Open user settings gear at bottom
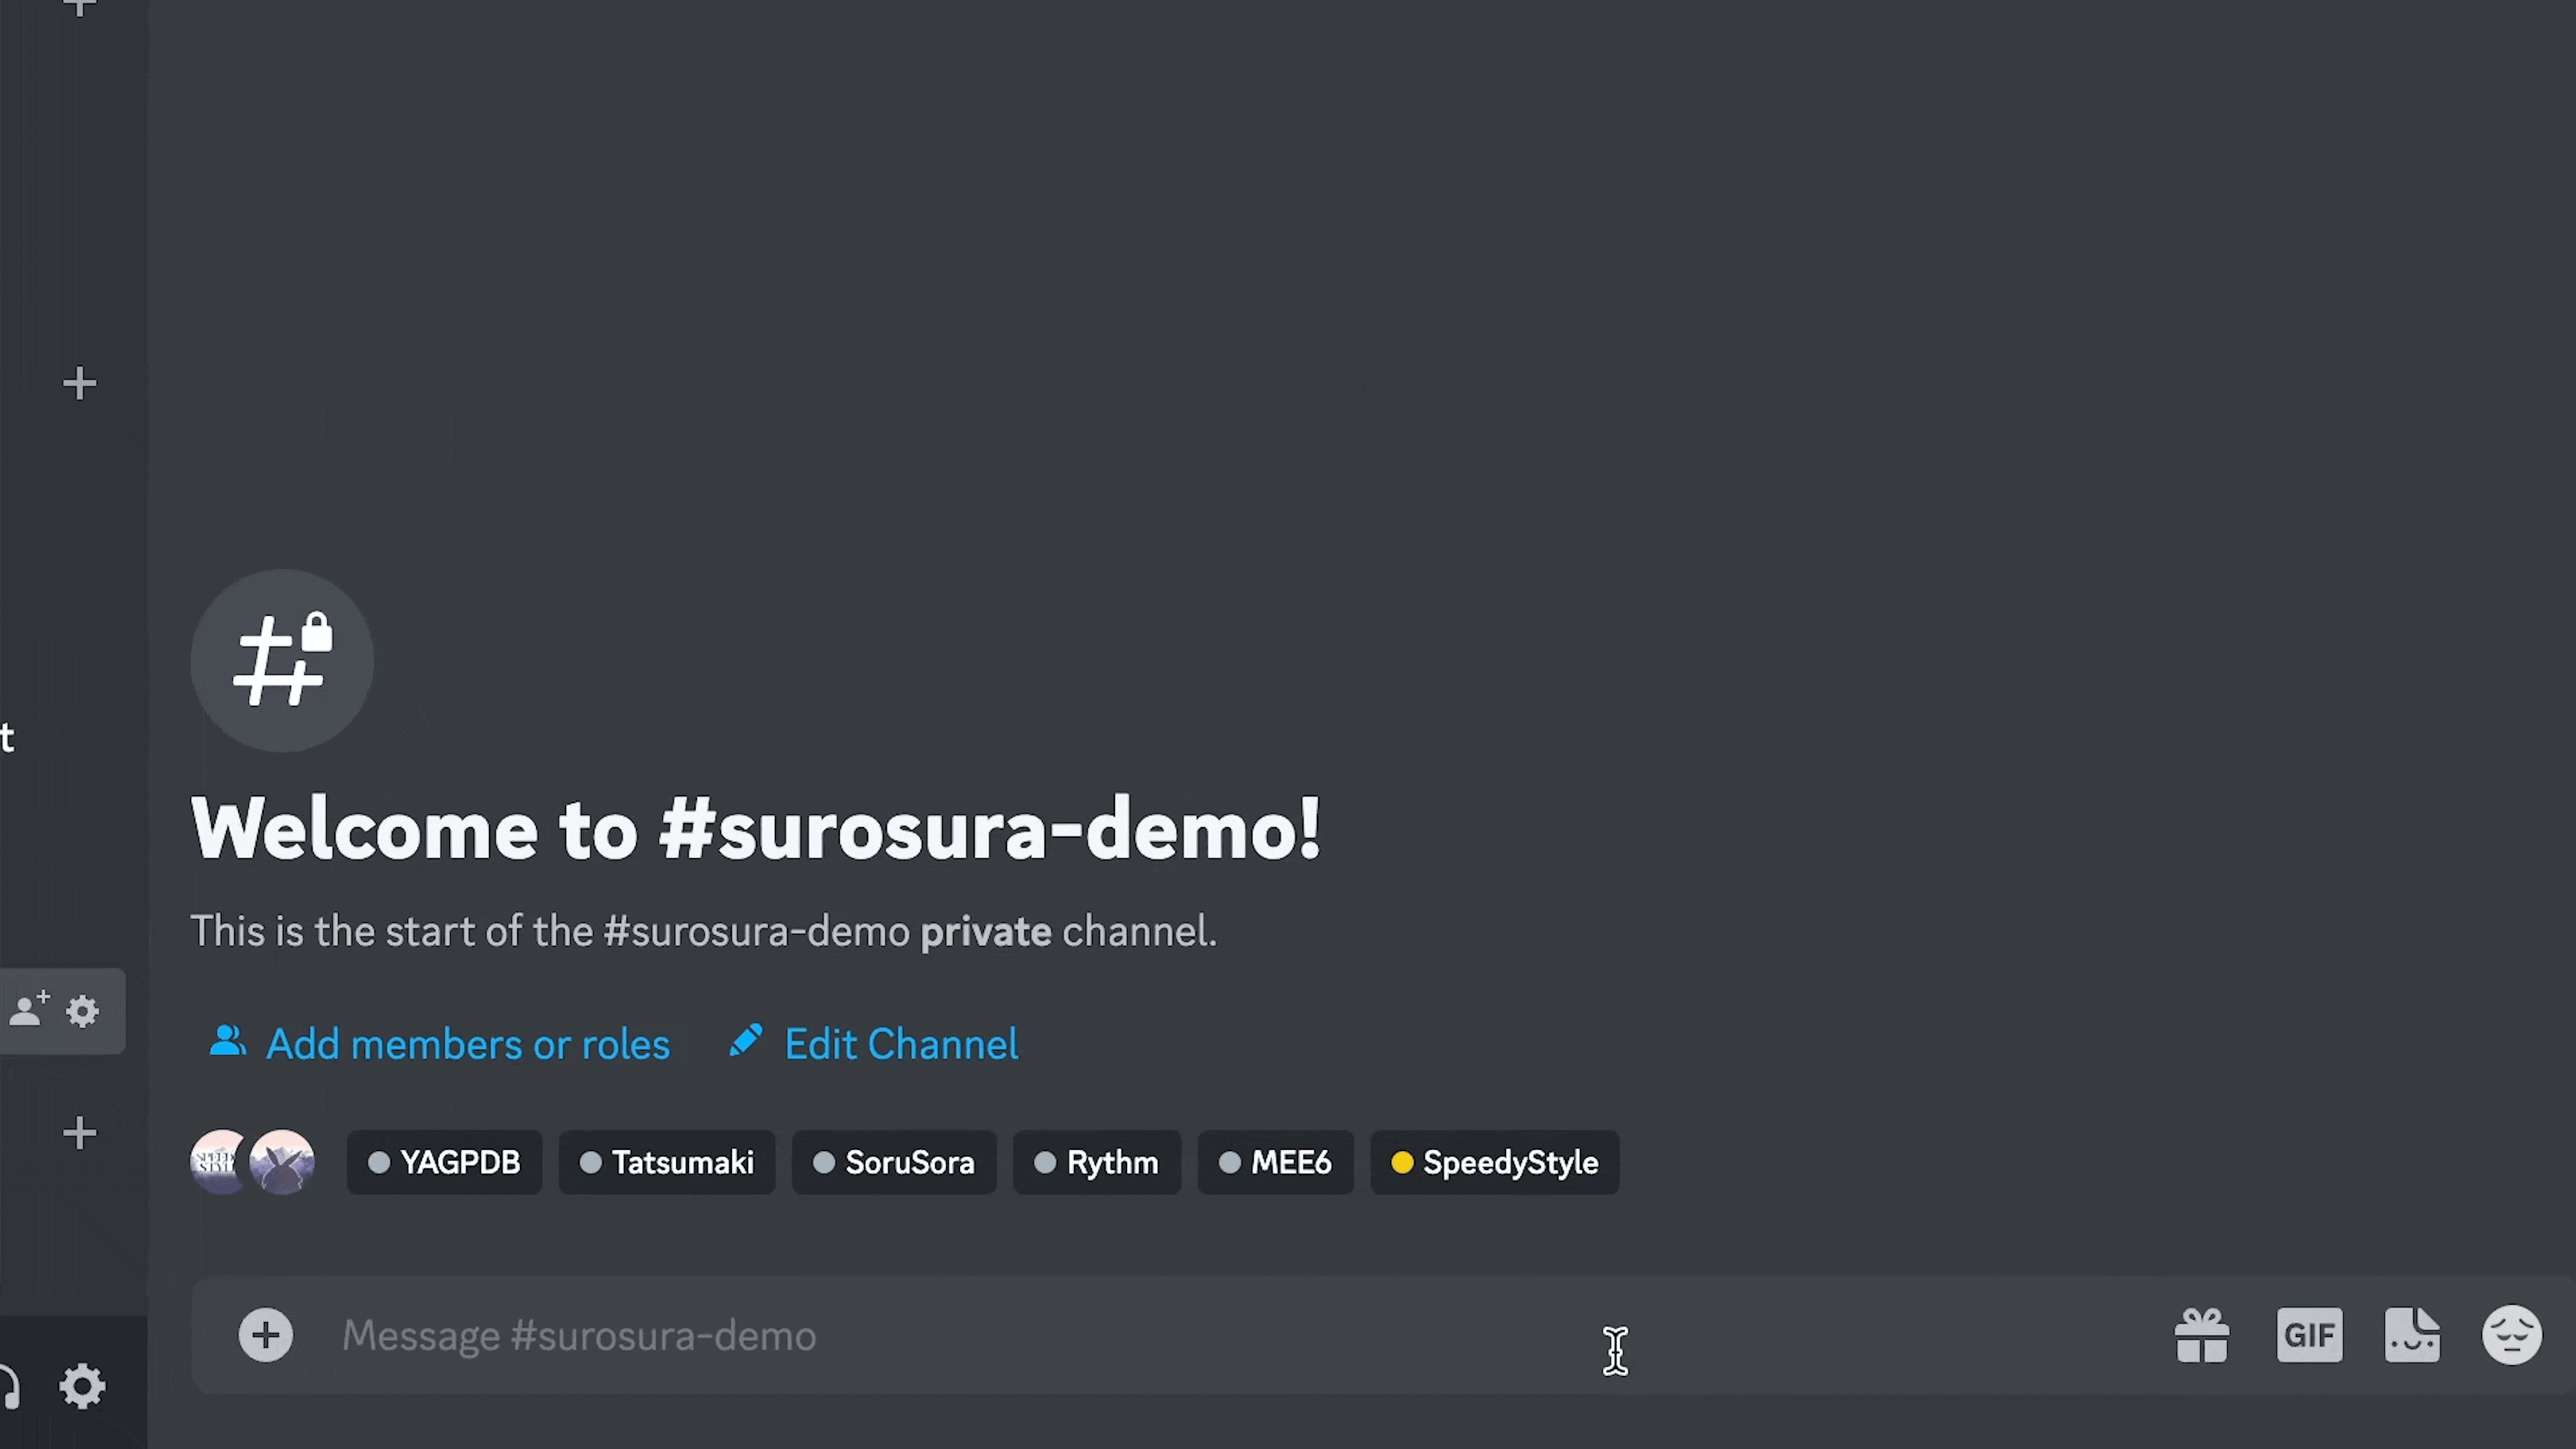2576x1449 pixels. pos(82,1386)
